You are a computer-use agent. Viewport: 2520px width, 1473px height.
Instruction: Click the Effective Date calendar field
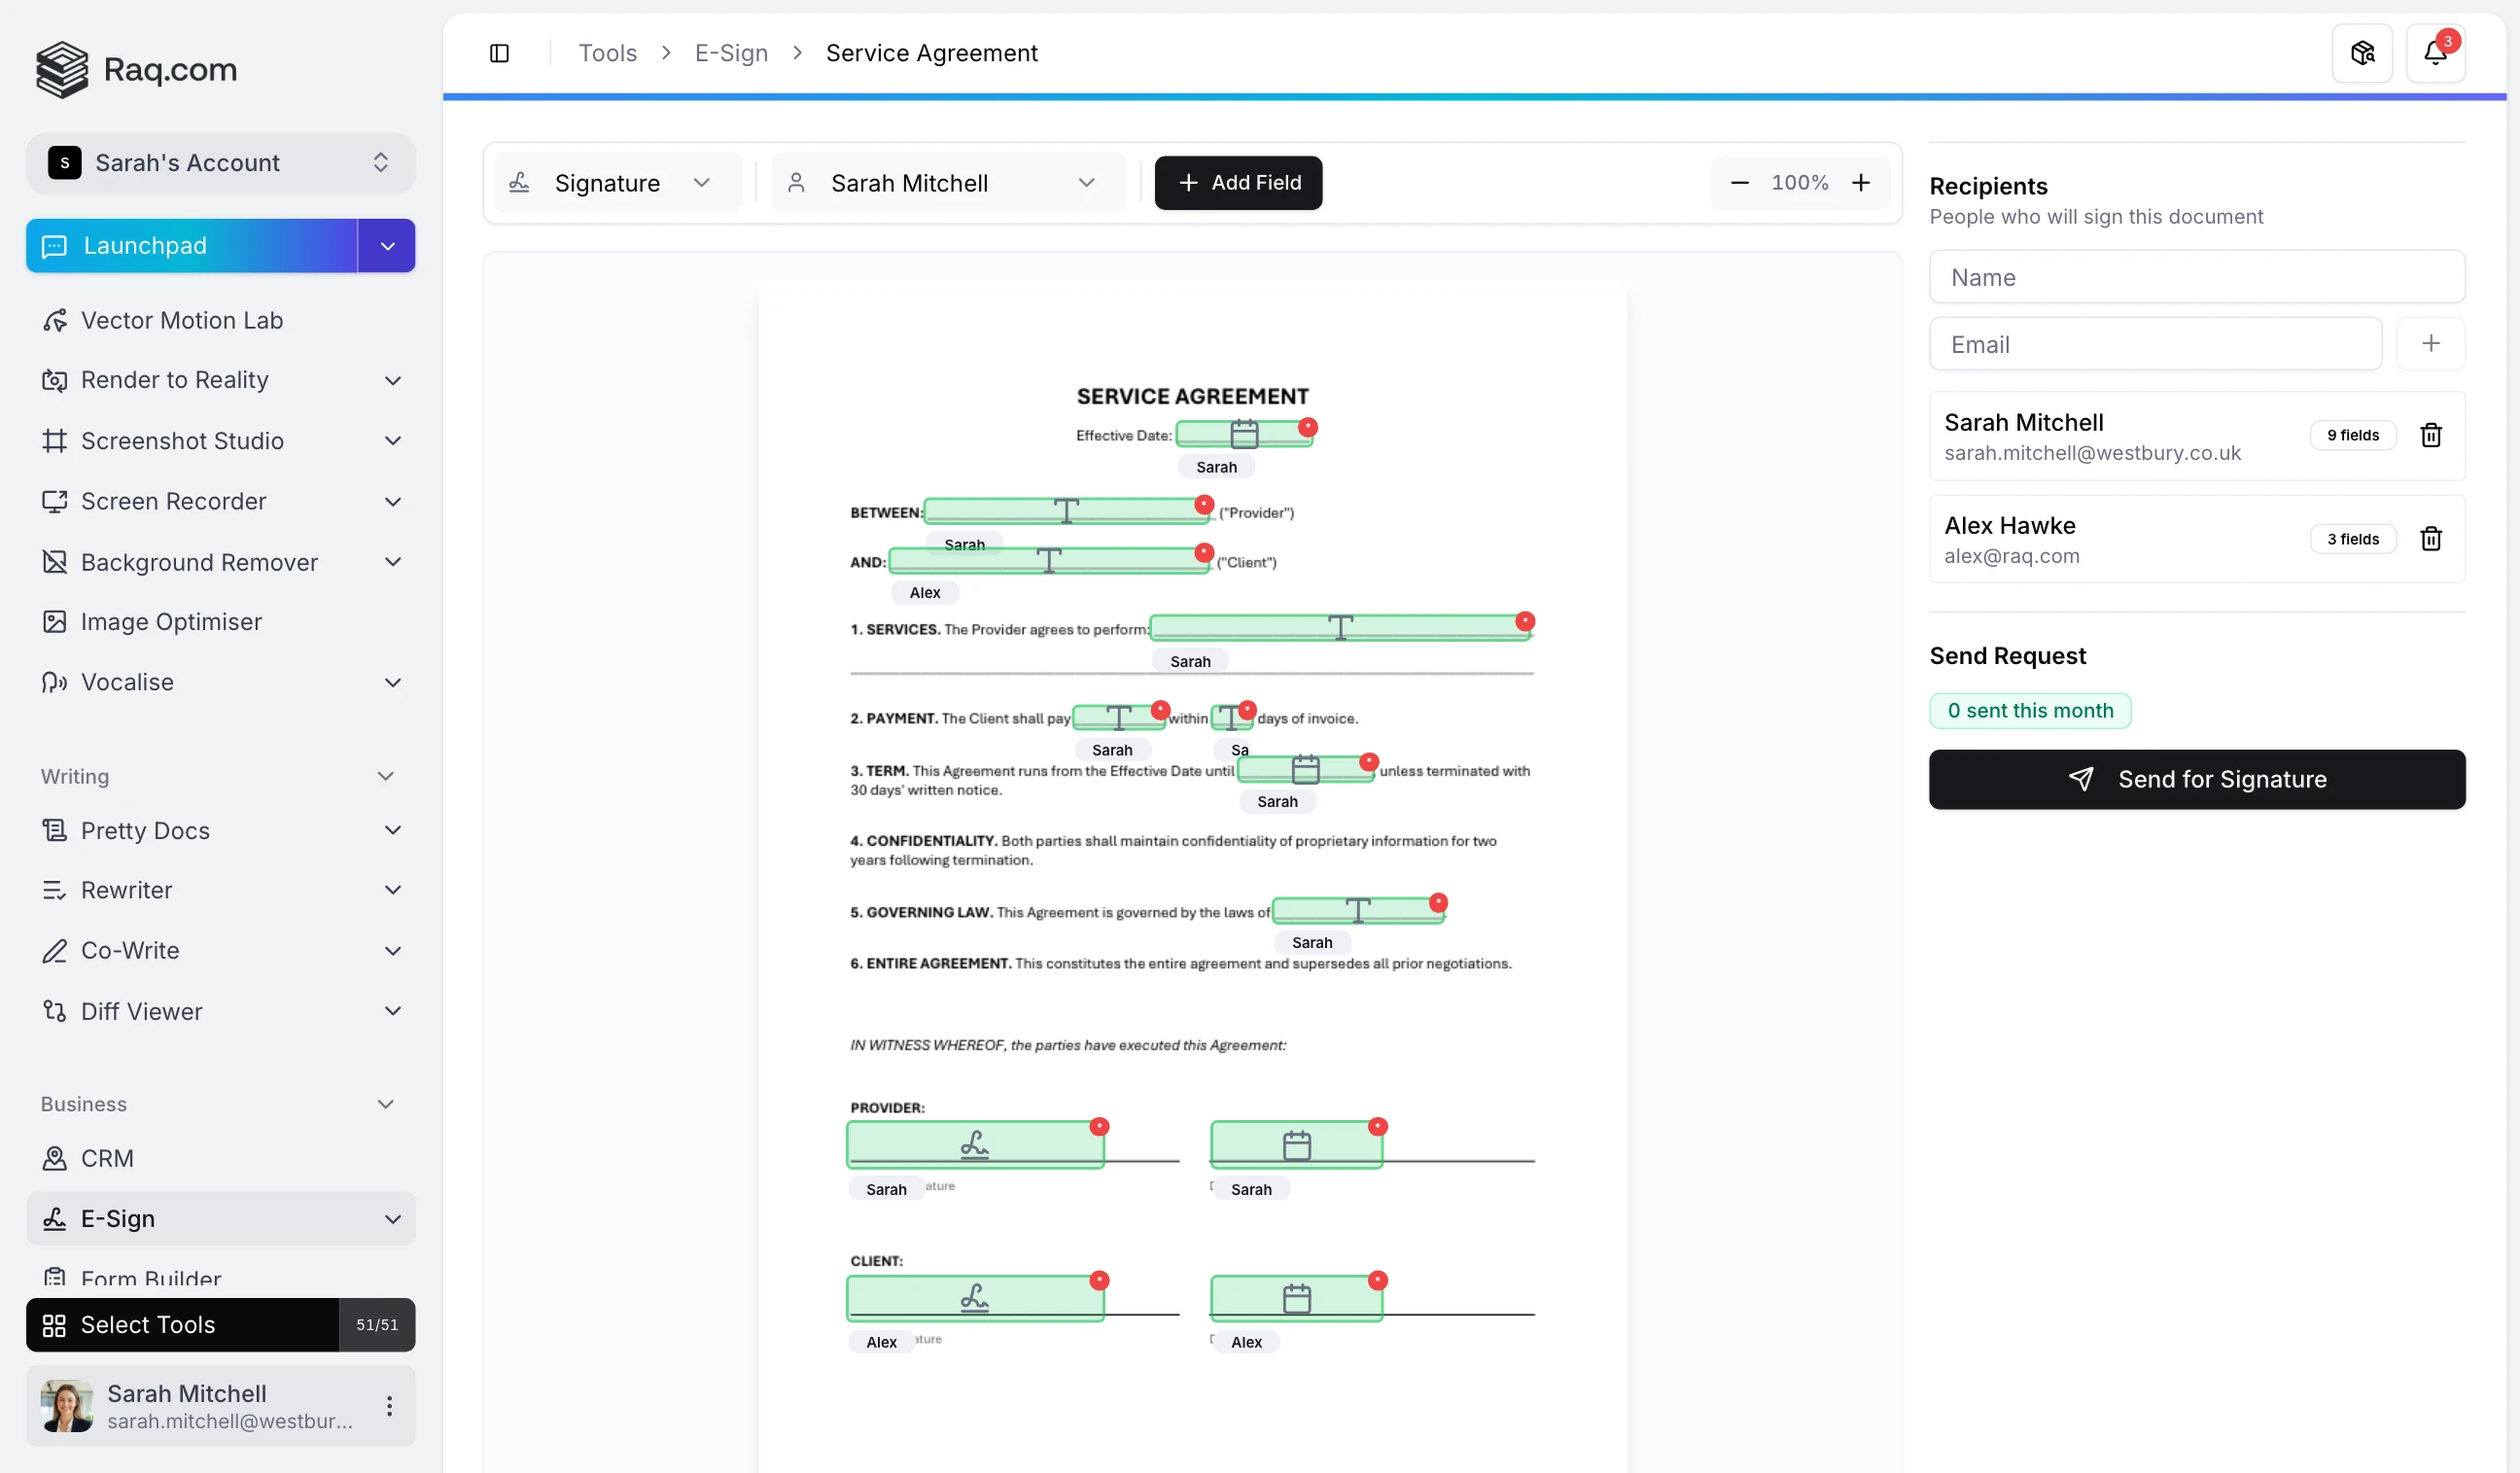[1243, 434]
